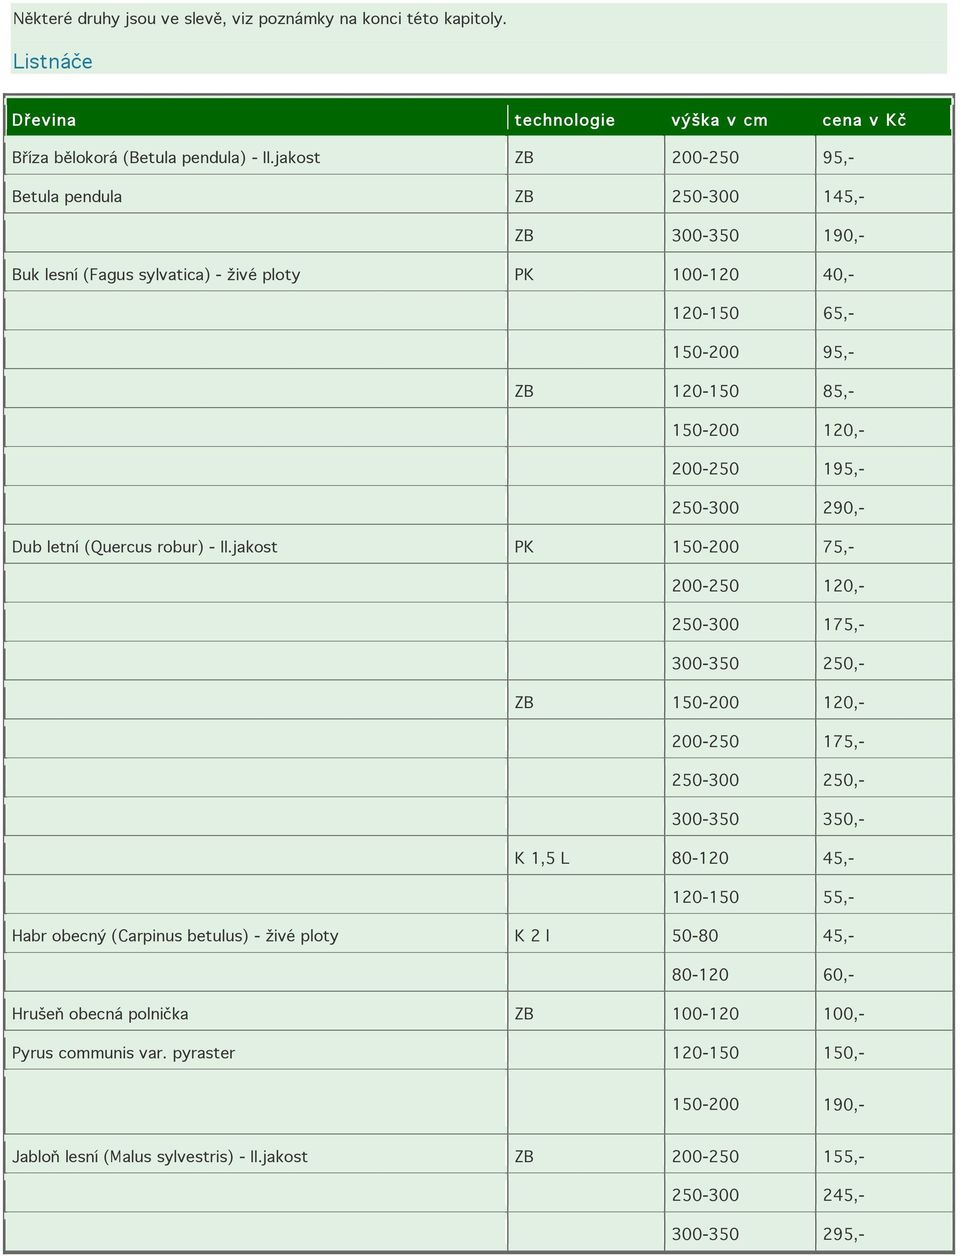Click the Buk lesní (Fagus sylvatica) cell
Screen dimensions: 960x1256
pos(257,274)
